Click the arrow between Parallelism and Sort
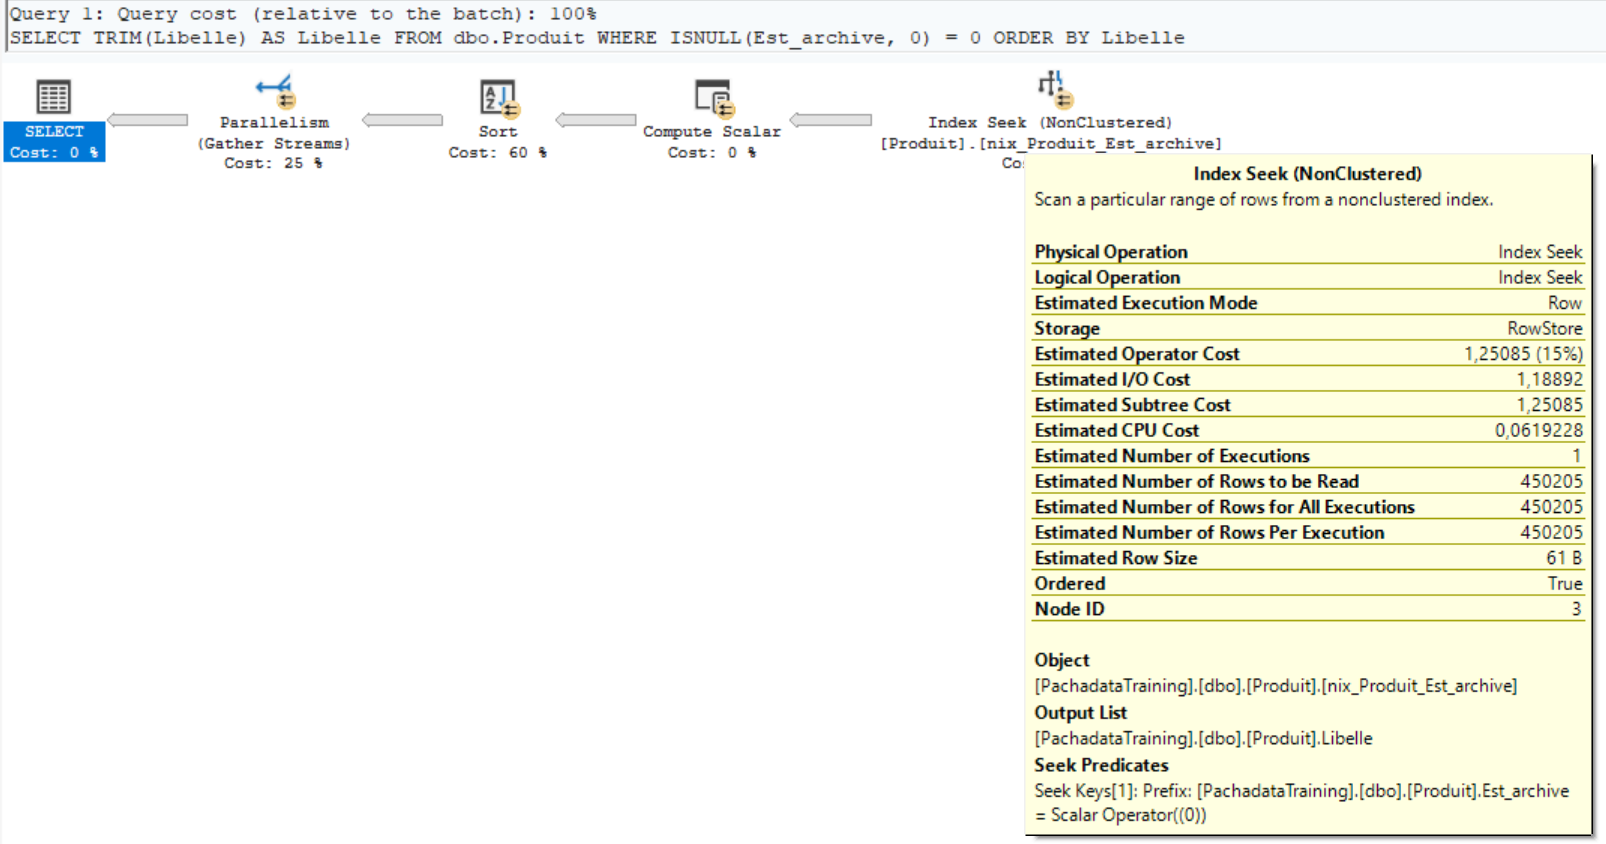Viewport: 1606px width, 844px height. (402, 120)
